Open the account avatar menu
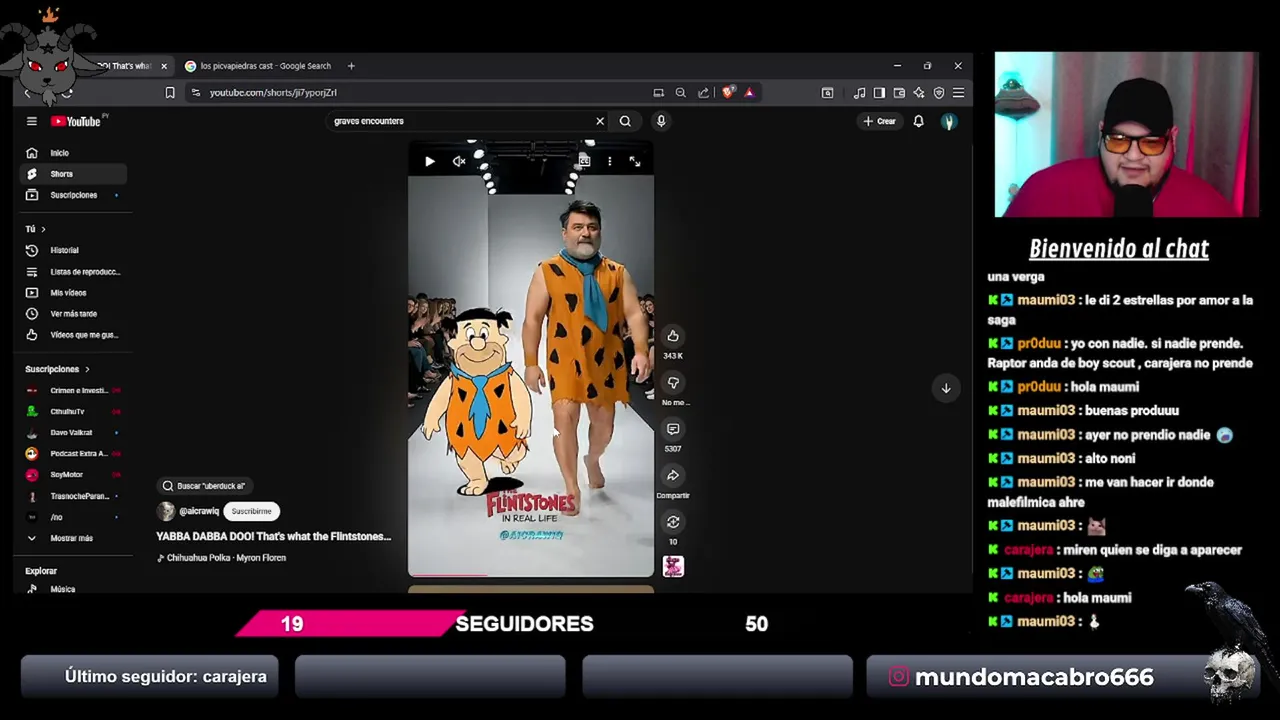Viewport: 1280px width, 720px height. (x=949, y=121)
